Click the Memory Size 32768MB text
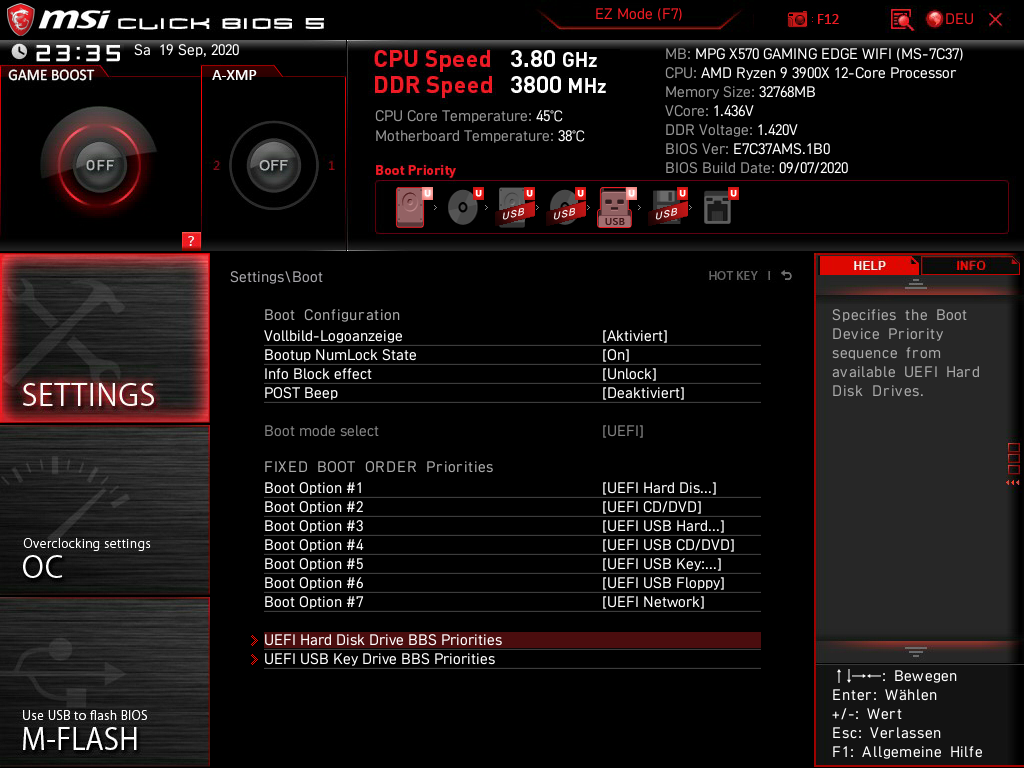 (740, 92)
